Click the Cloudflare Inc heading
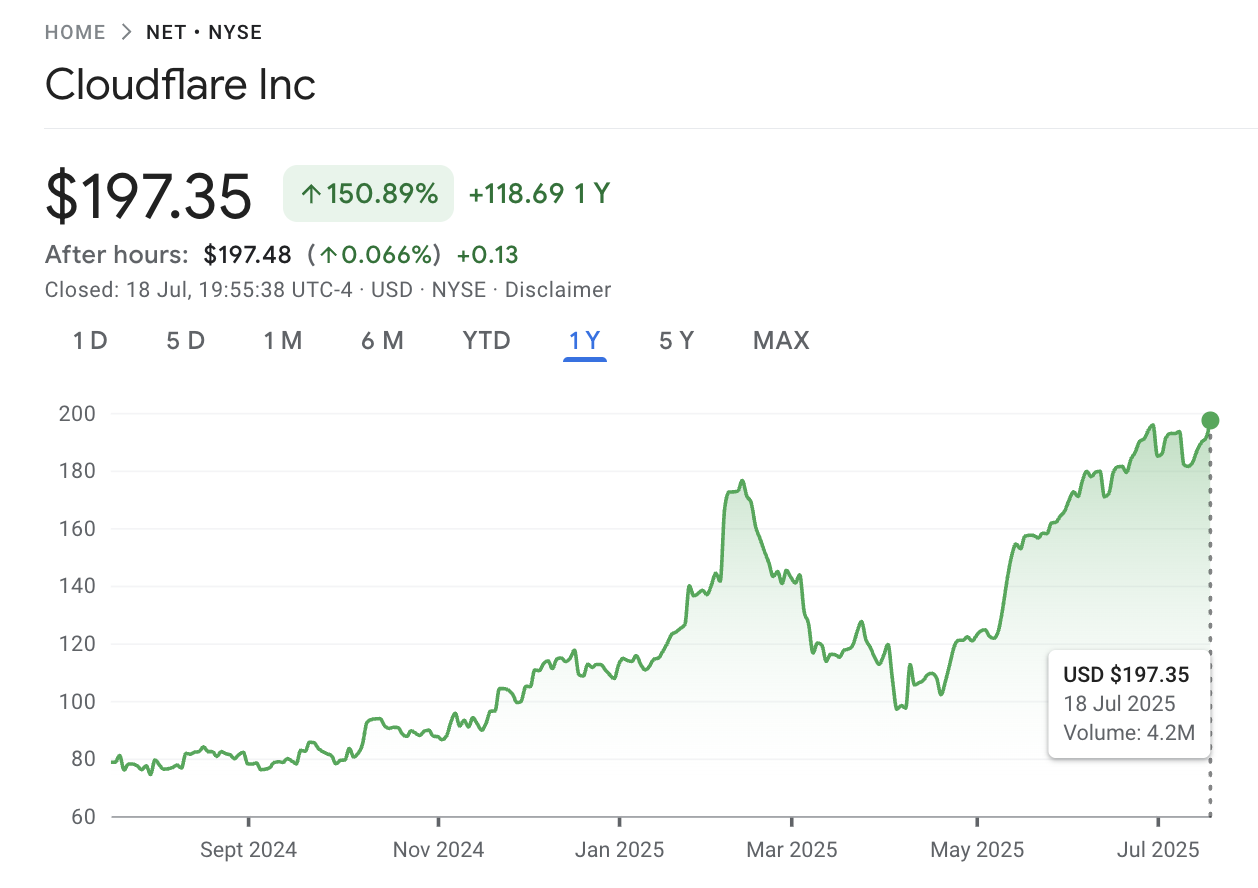Viewport: 1258px width, 888px height. pos(181,84)
